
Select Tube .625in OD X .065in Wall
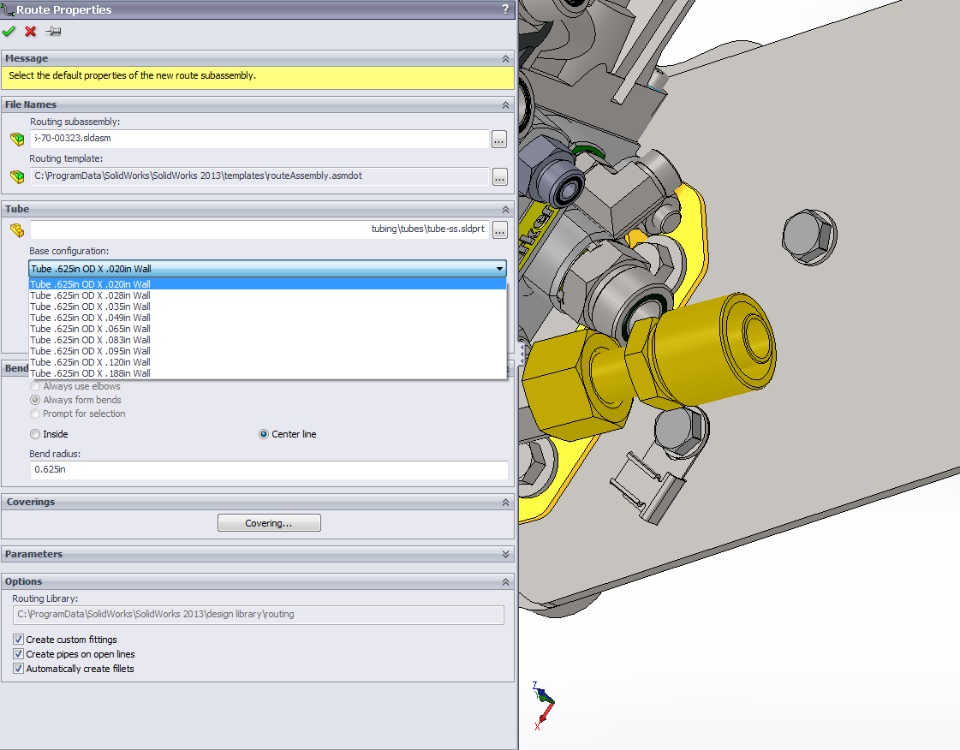coord(268,328)
